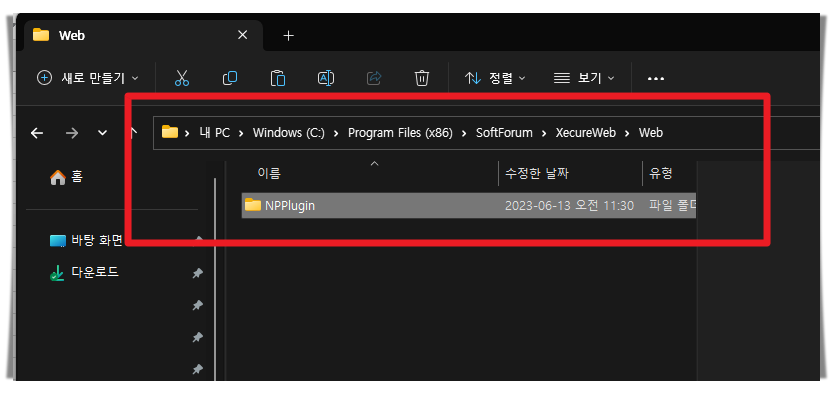Open the 새로 만들기 menu
Screen dimensions: 833x394
87,78
